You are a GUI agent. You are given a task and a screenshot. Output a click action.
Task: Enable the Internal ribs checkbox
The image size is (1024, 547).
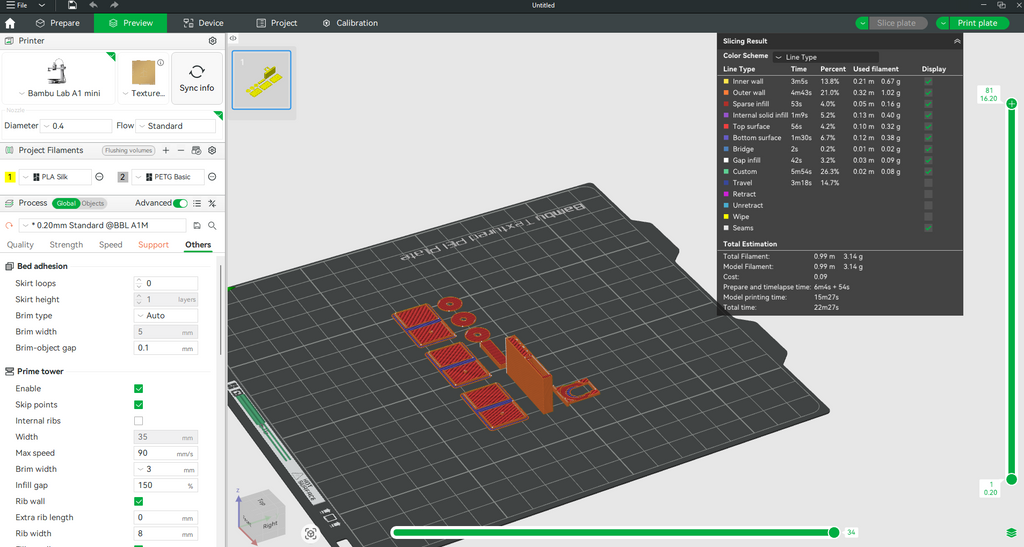pyautogui.click(x=138, y=421)
